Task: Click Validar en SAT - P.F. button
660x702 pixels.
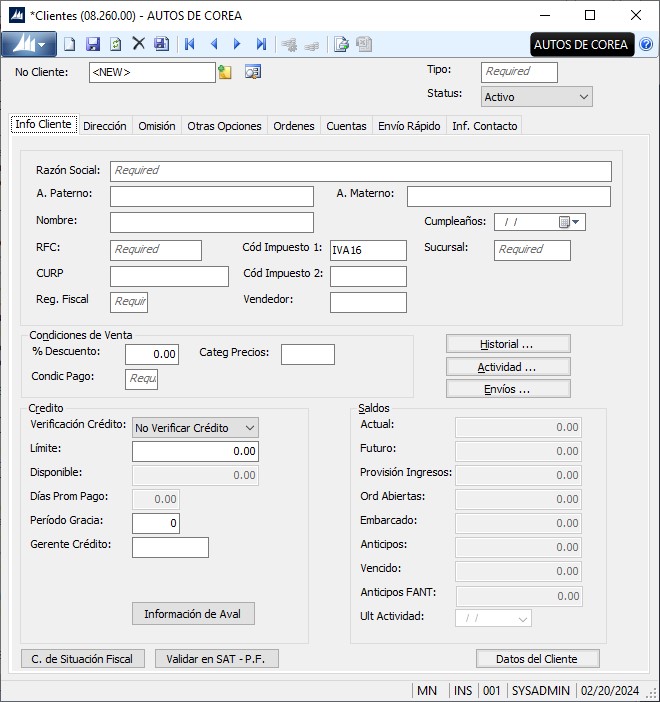Action: tap(217, 659)
